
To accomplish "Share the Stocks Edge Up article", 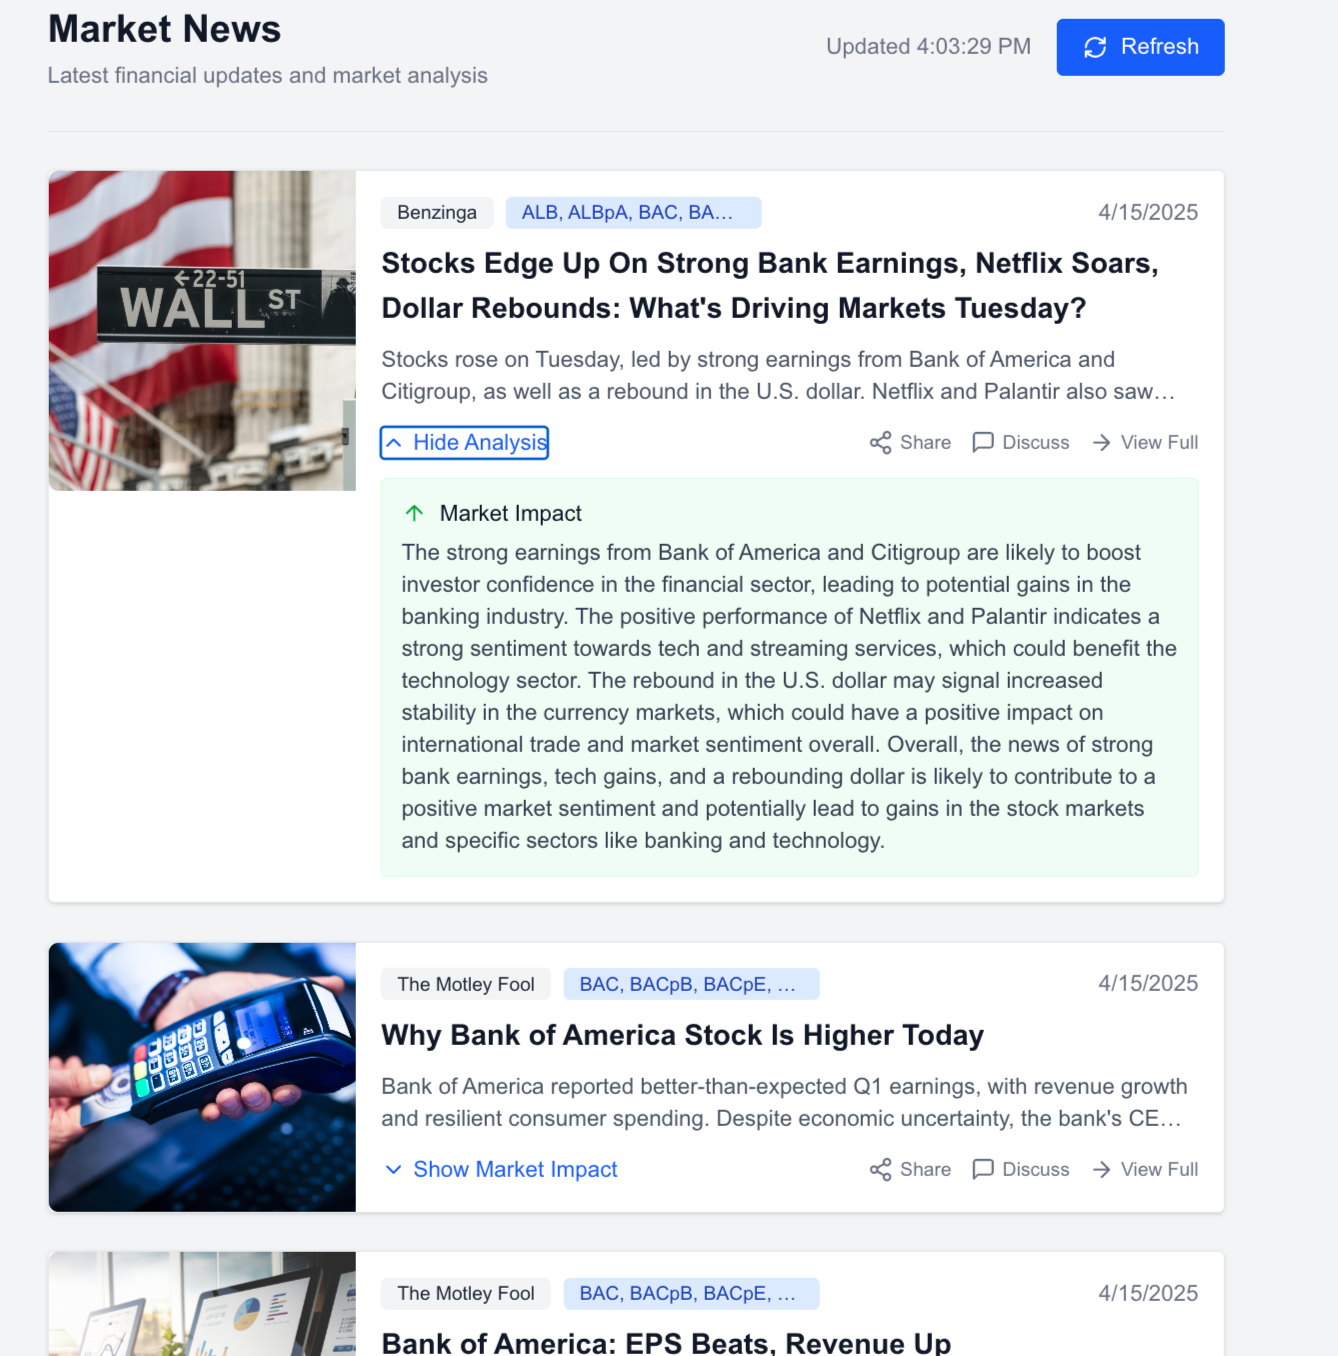I will [910, 443].
